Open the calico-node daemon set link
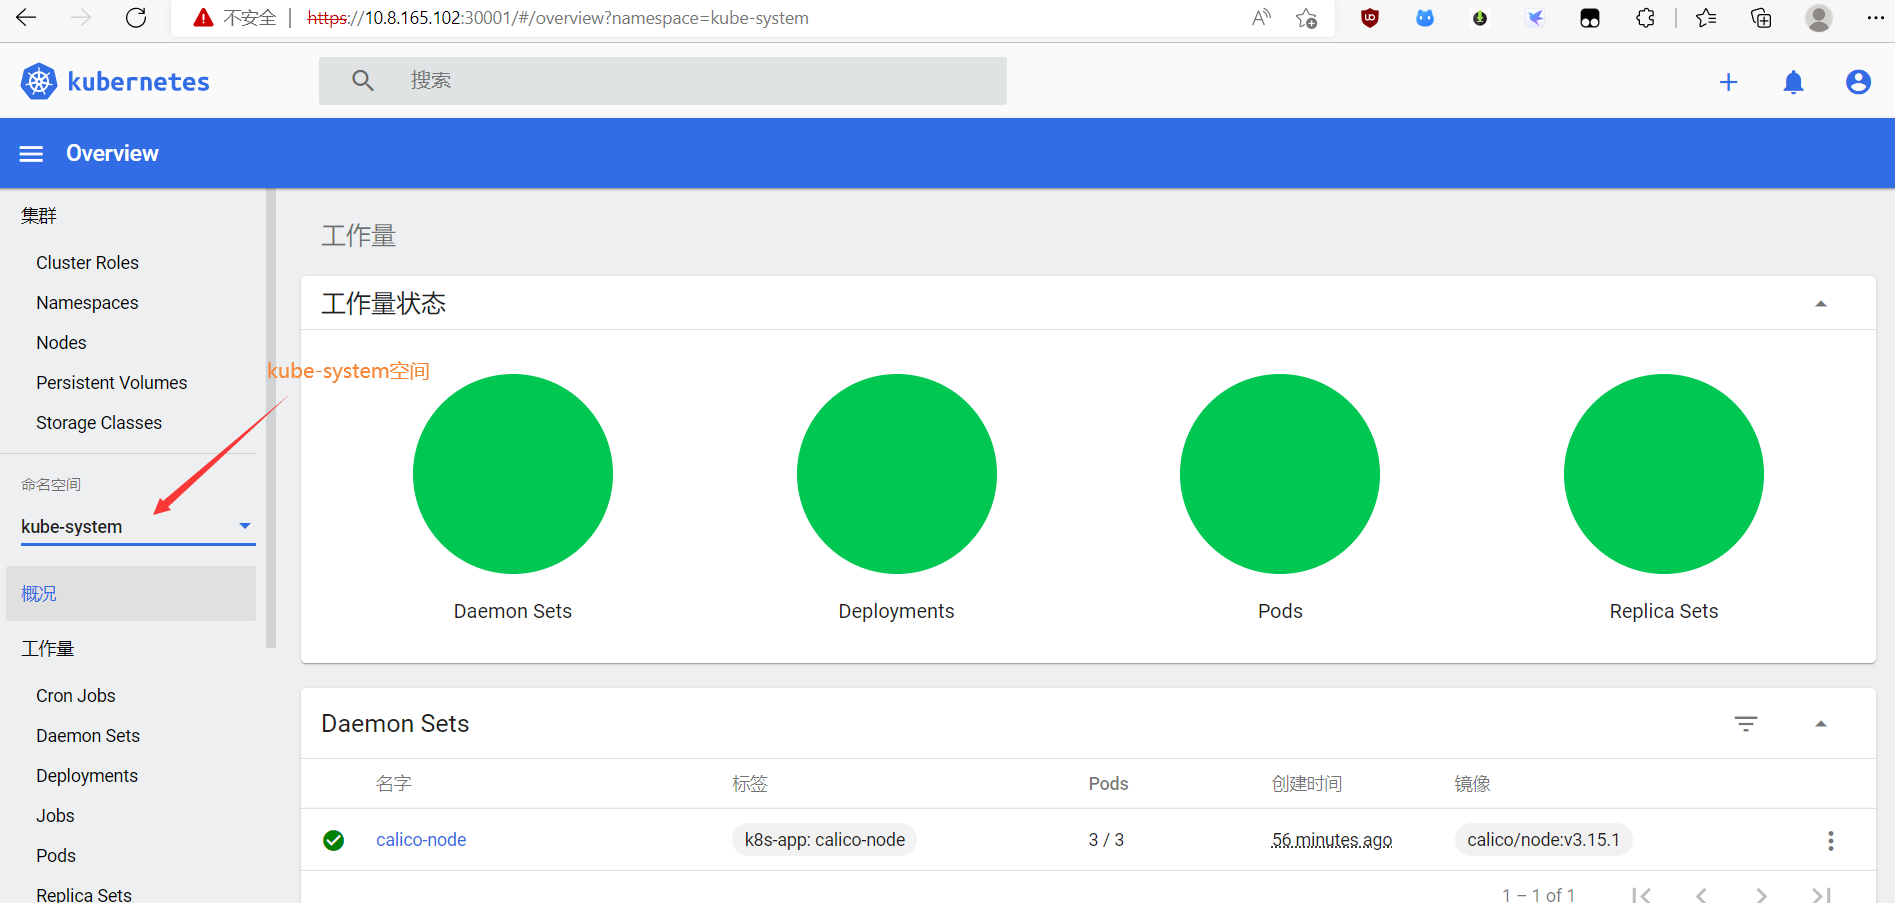 point(421,840)
